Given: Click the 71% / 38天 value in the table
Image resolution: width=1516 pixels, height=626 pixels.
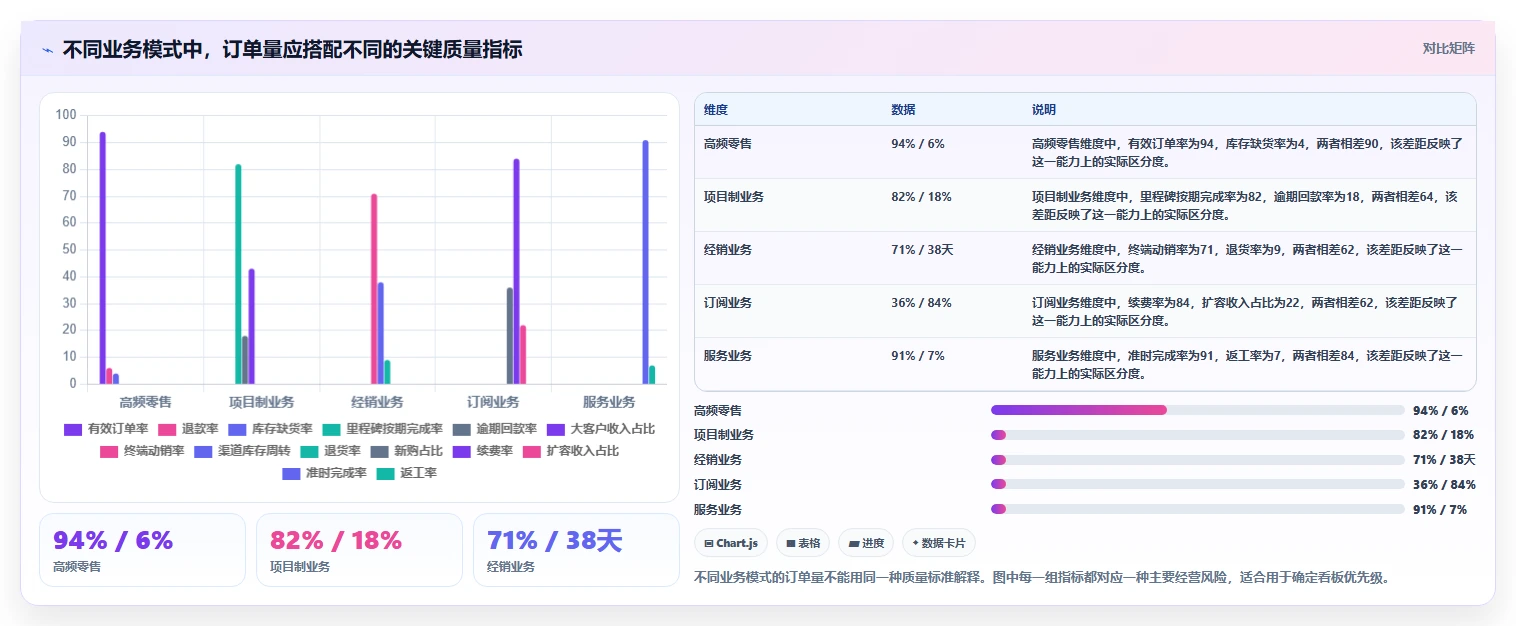Looking at the screenshot, I should 922,250.
